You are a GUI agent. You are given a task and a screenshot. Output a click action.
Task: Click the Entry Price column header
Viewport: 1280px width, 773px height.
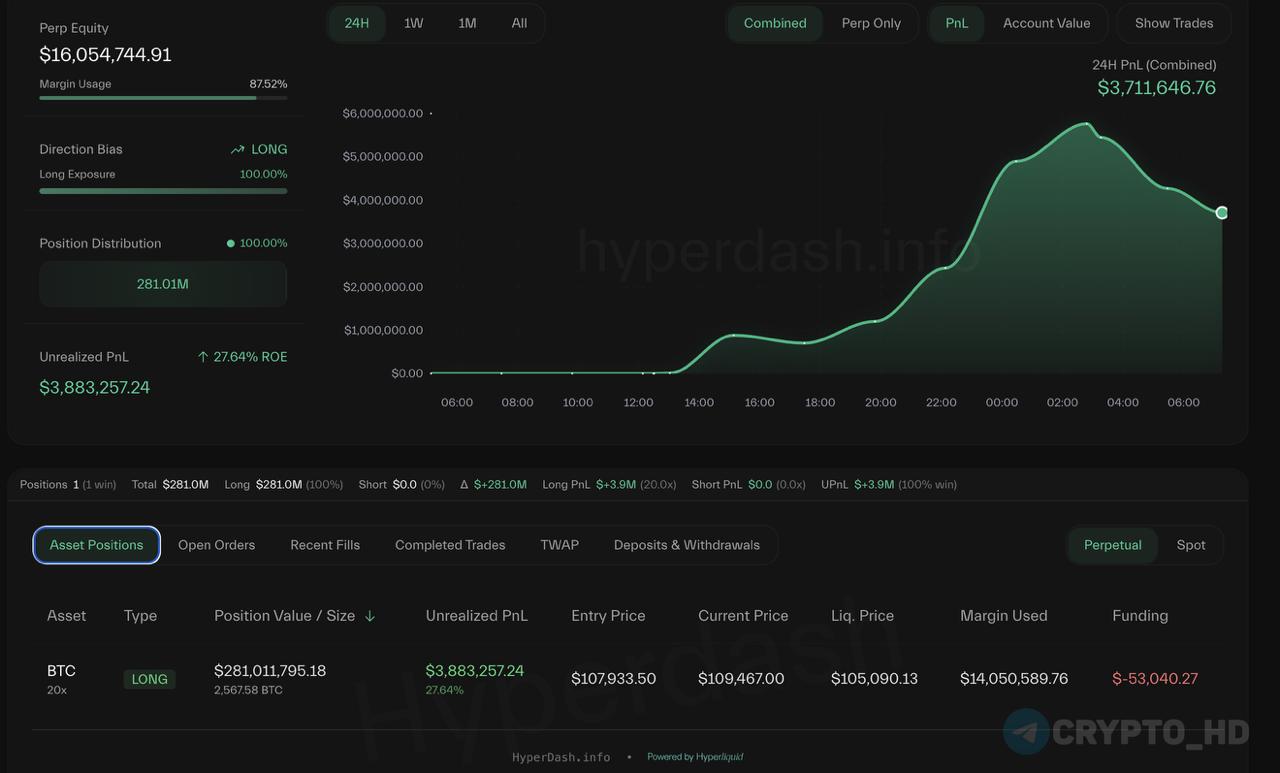(608, 616)
